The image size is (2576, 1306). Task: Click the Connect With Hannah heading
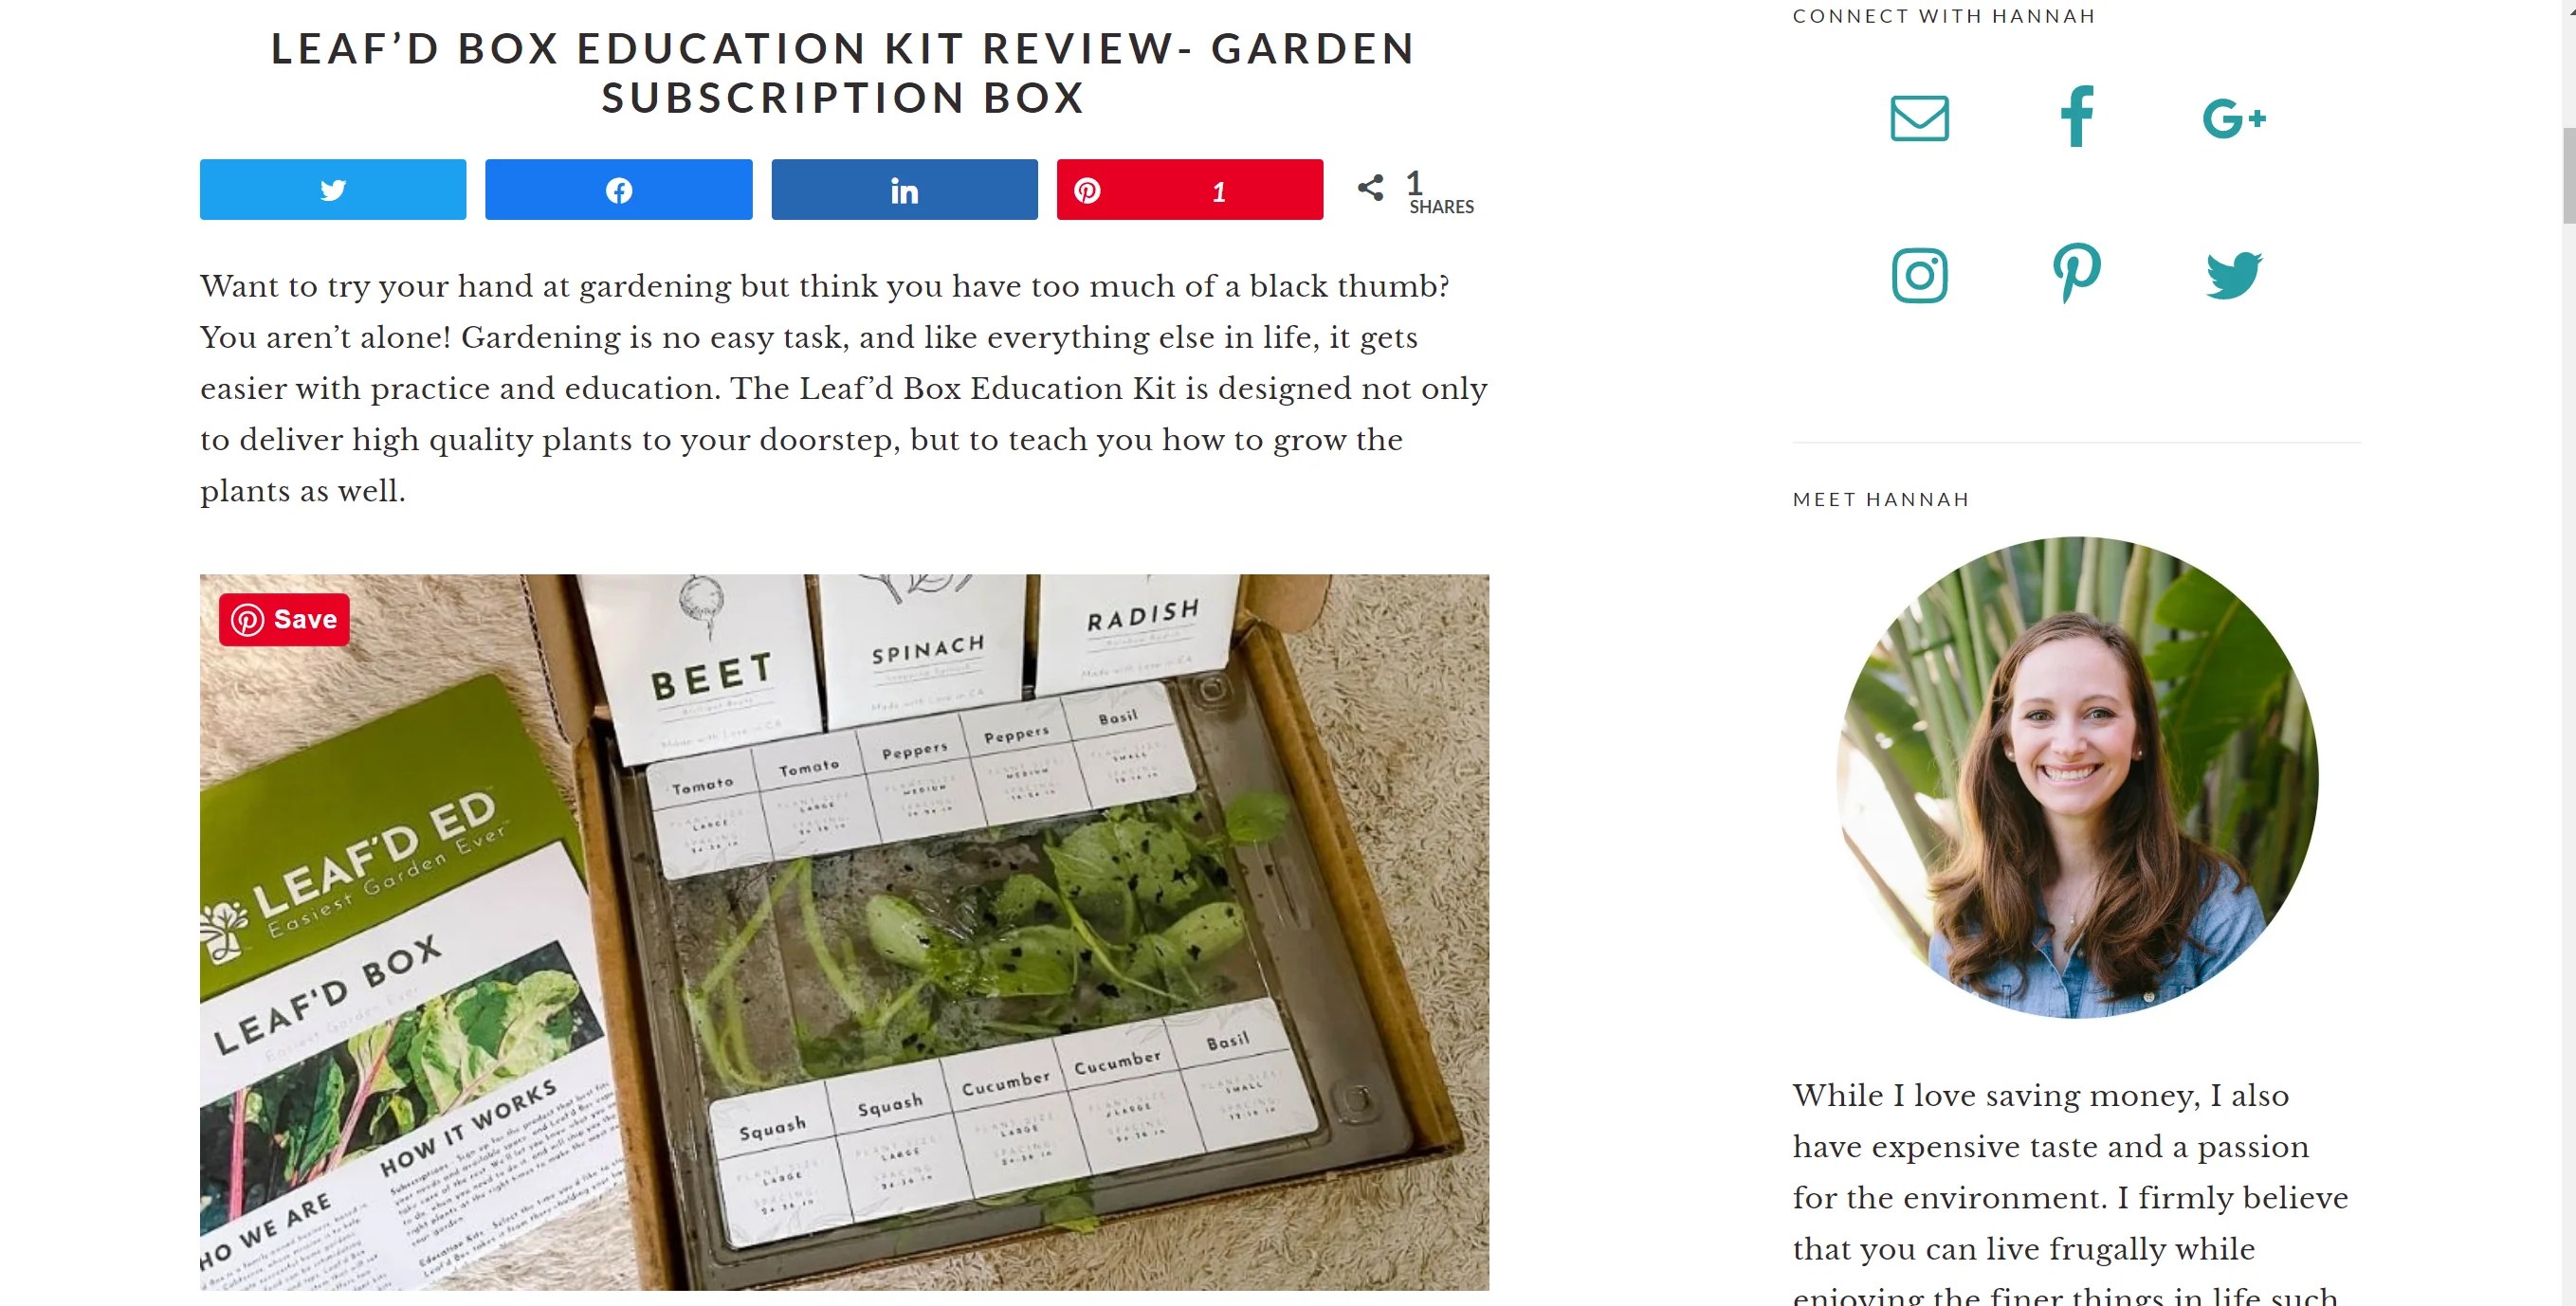[x=1944, y=16]
